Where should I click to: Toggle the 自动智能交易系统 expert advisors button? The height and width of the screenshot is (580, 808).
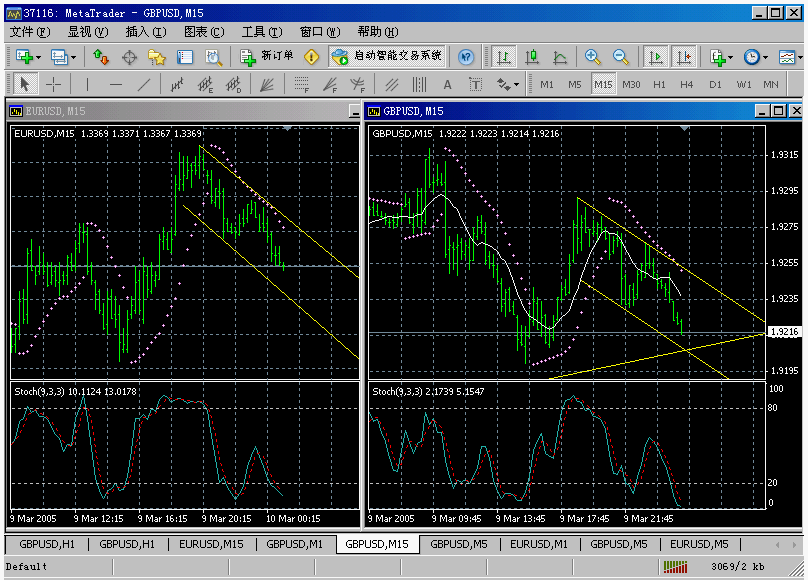pos(386,57)
